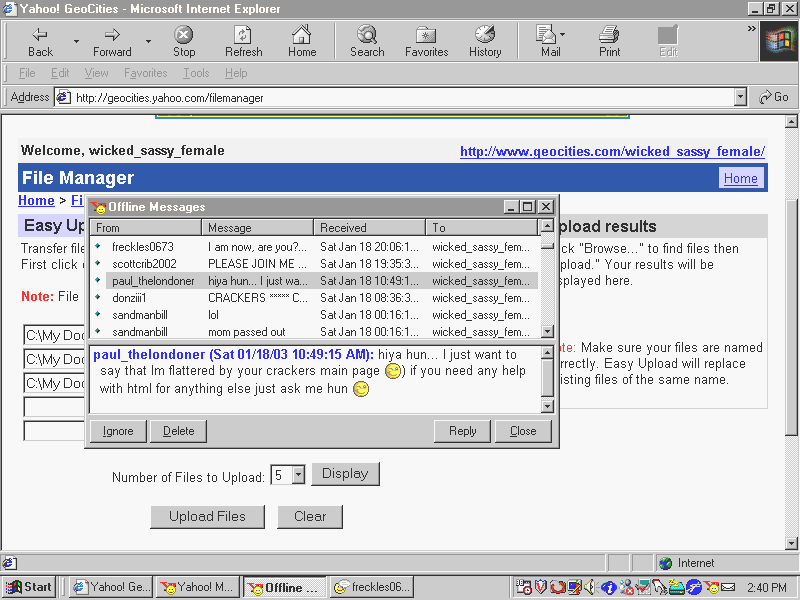Screen dimensions: 800x600
Task: Expand the Address bar dropdown list
Action: point(740,96)
